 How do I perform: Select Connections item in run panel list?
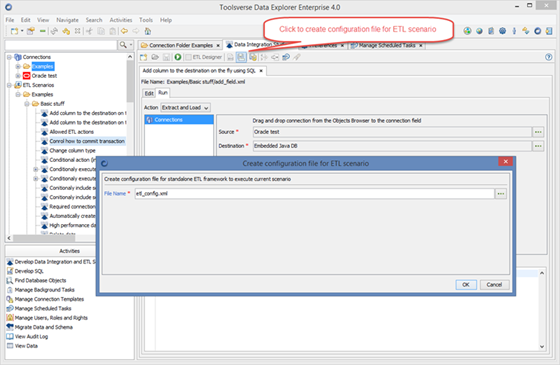pyautogui.click(x=179, y=120)
